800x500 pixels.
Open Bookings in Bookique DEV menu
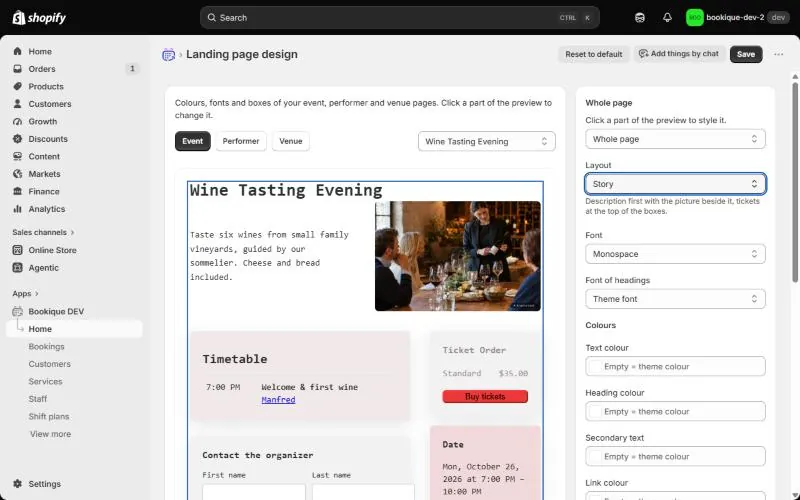(46, 346)
